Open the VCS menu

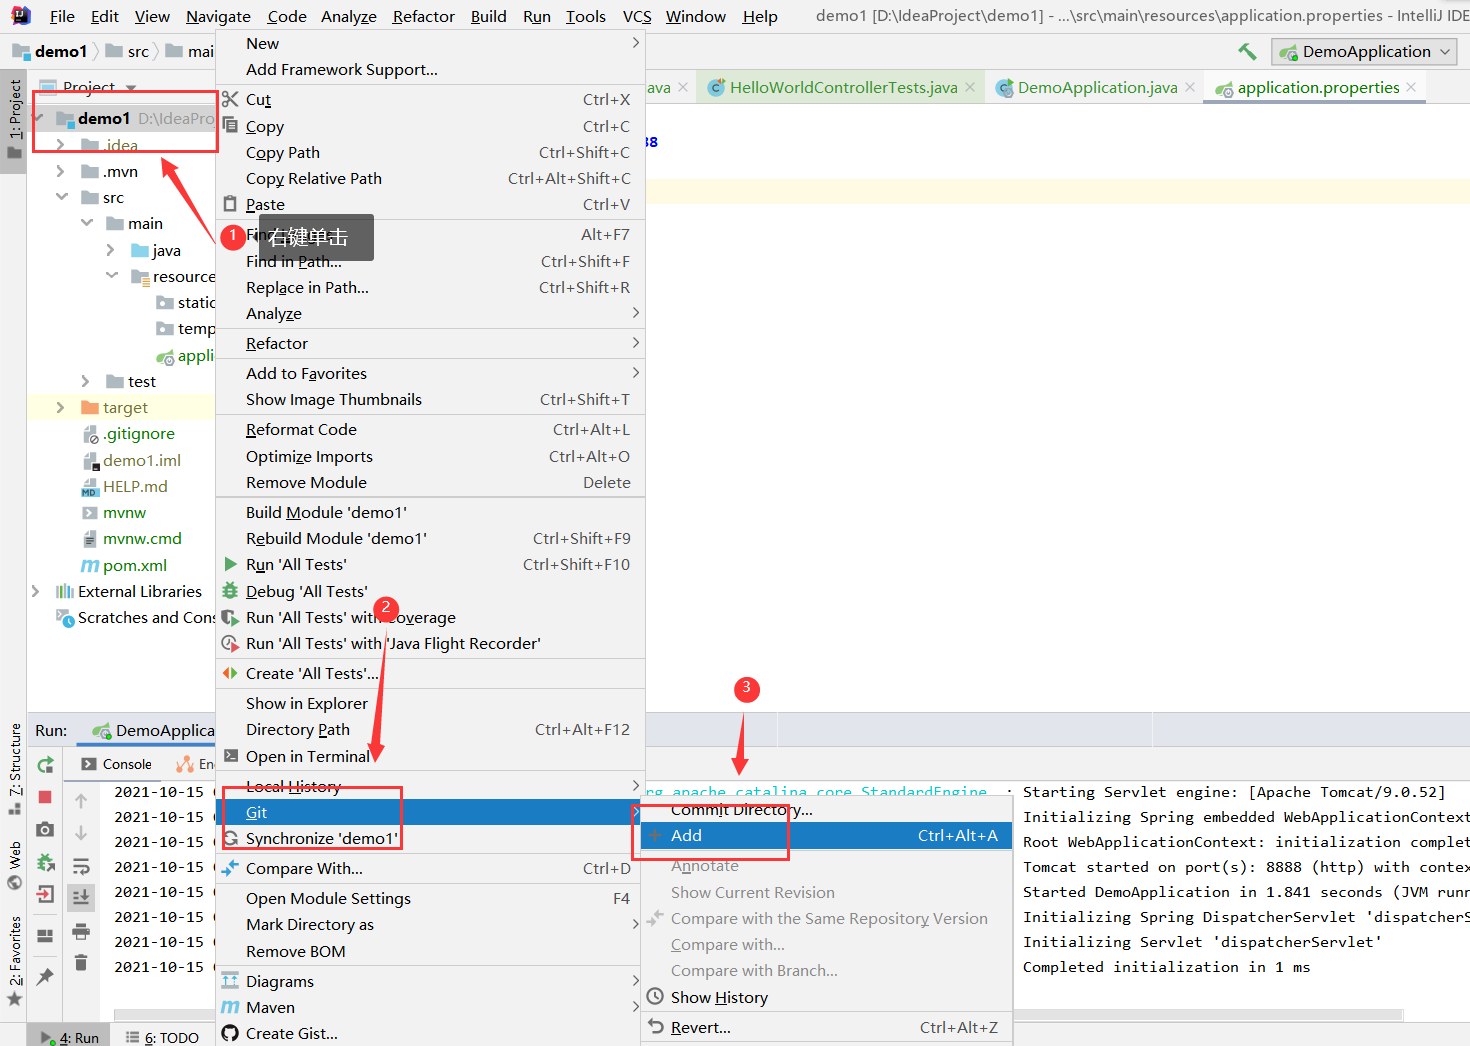(637, 16)
